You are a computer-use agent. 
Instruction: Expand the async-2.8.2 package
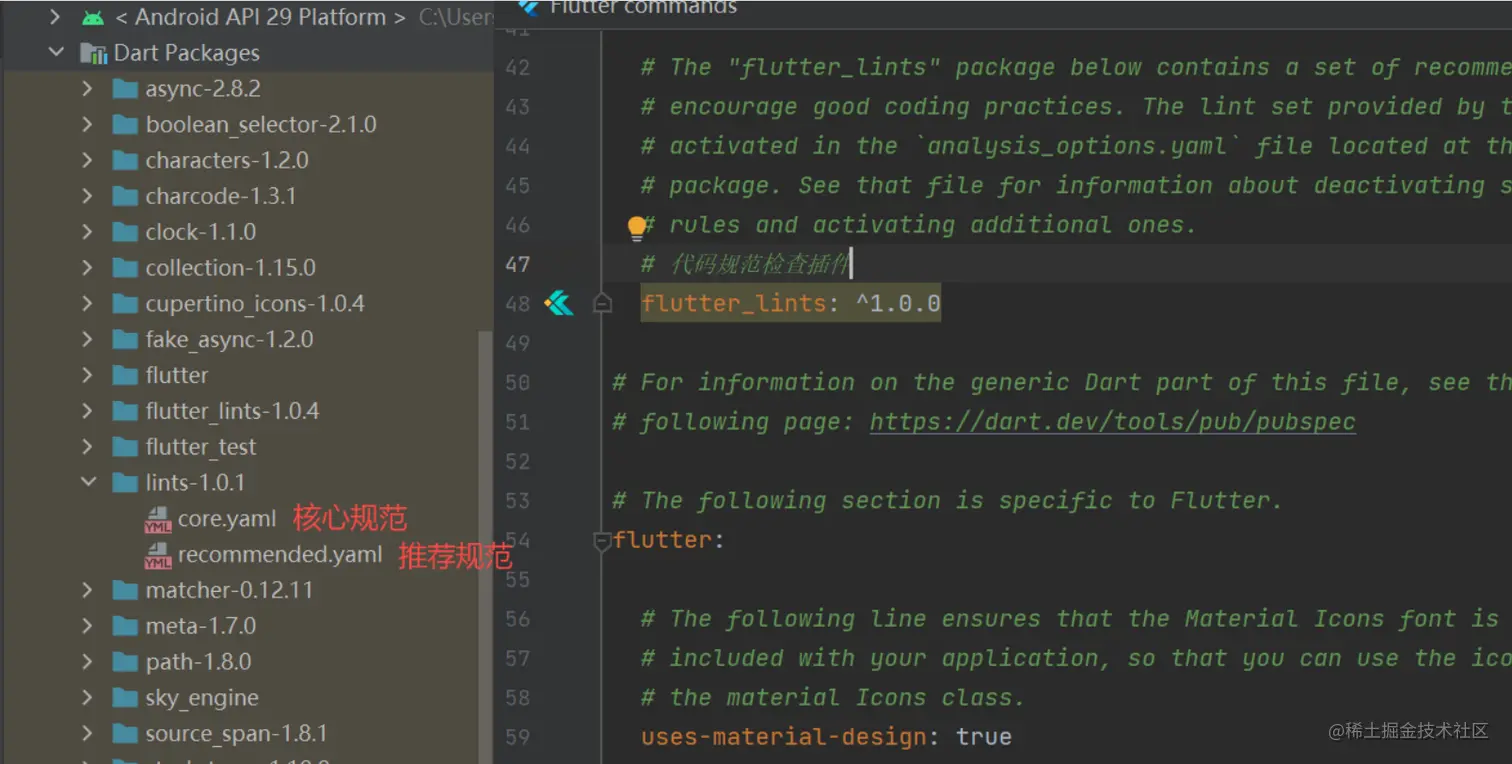(88, 89)
